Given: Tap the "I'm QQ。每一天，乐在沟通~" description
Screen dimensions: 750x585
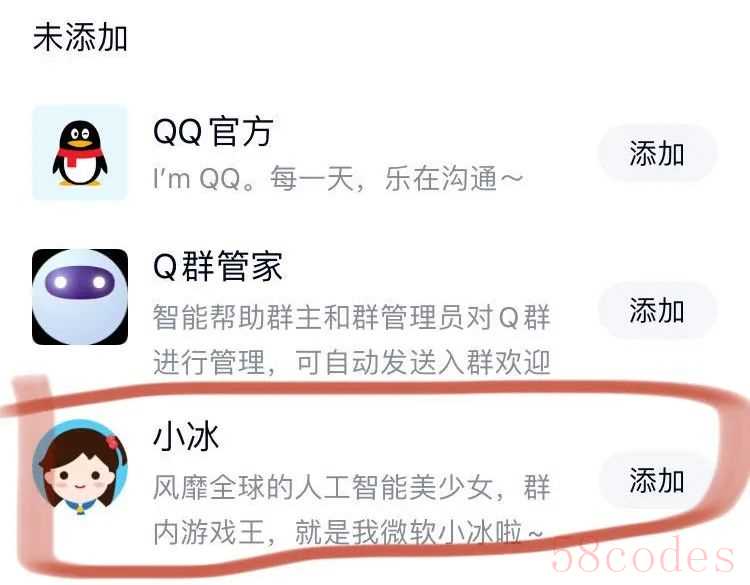Looking at the screenshot, I should 338,178.
